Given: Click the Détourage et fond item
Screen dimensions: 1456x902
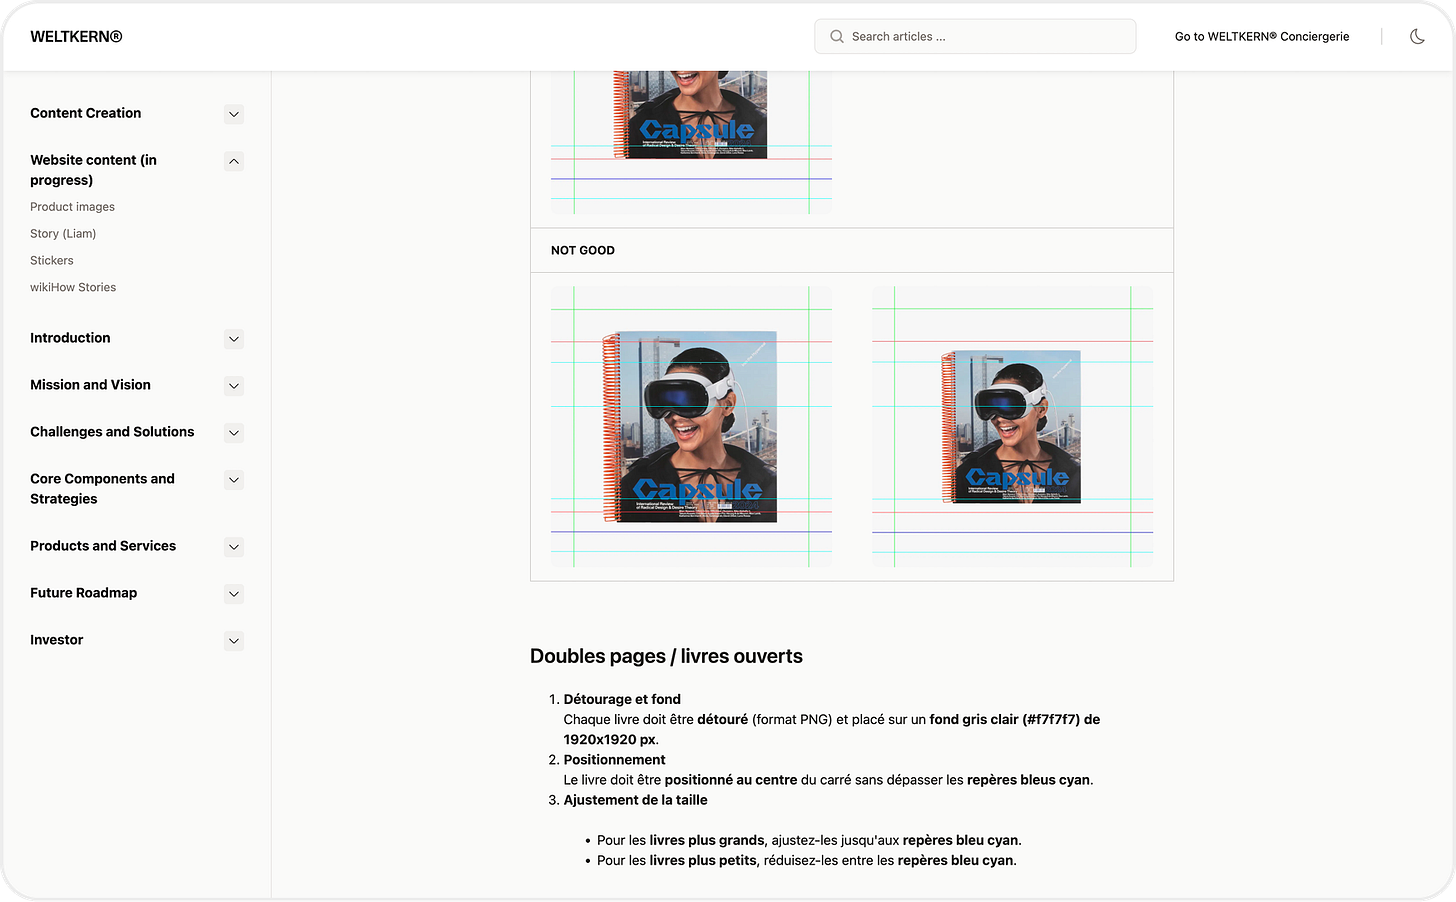Looking at the screenshot, I should click(622, 699).
